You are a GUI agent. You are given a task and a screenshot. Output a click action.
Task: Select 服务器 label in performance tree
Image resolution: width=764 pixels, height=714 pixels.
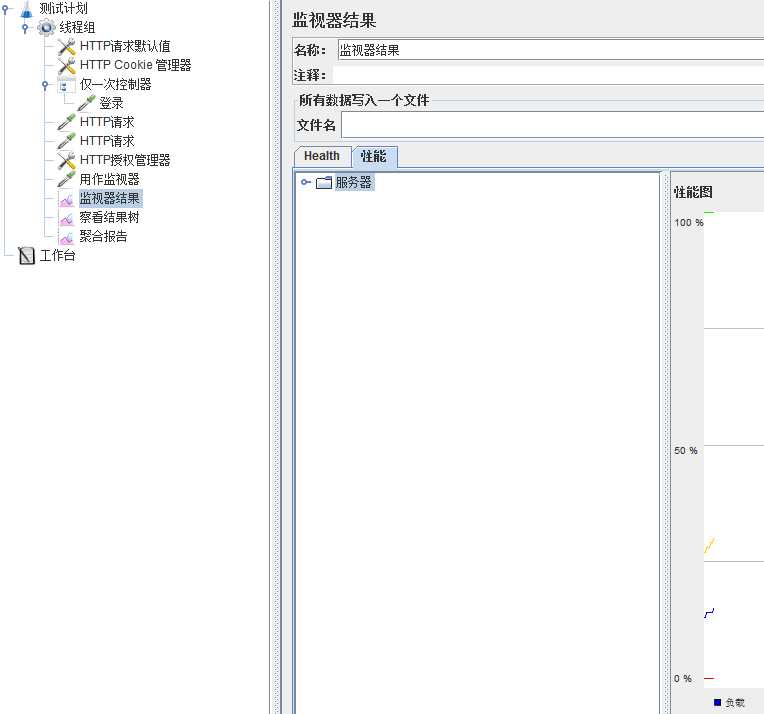354,183
